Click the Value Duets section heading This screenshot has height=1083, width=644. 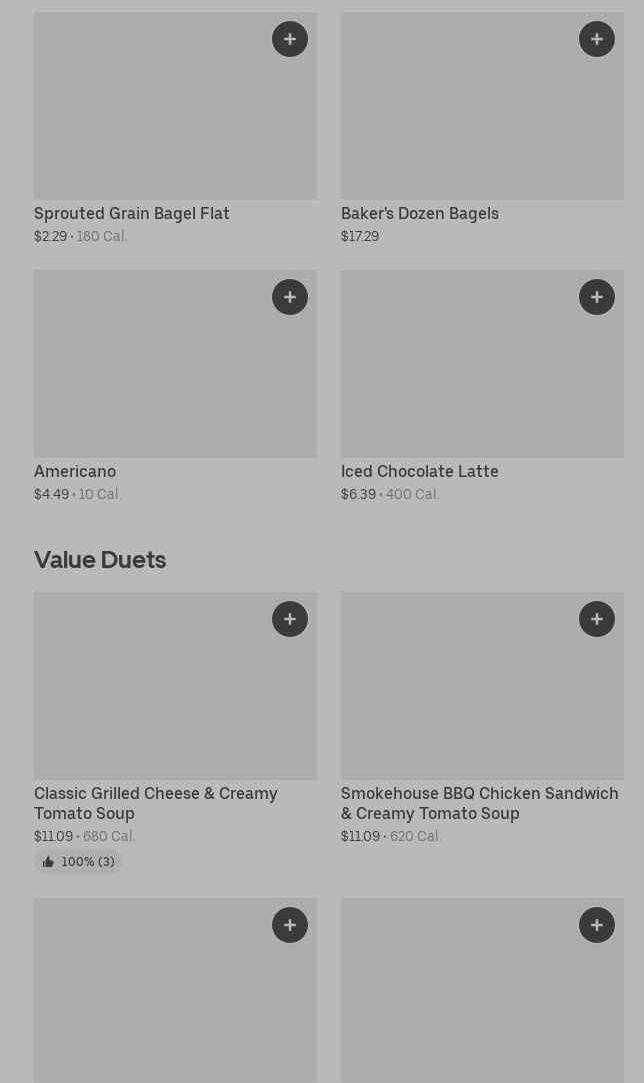[100, 559]
